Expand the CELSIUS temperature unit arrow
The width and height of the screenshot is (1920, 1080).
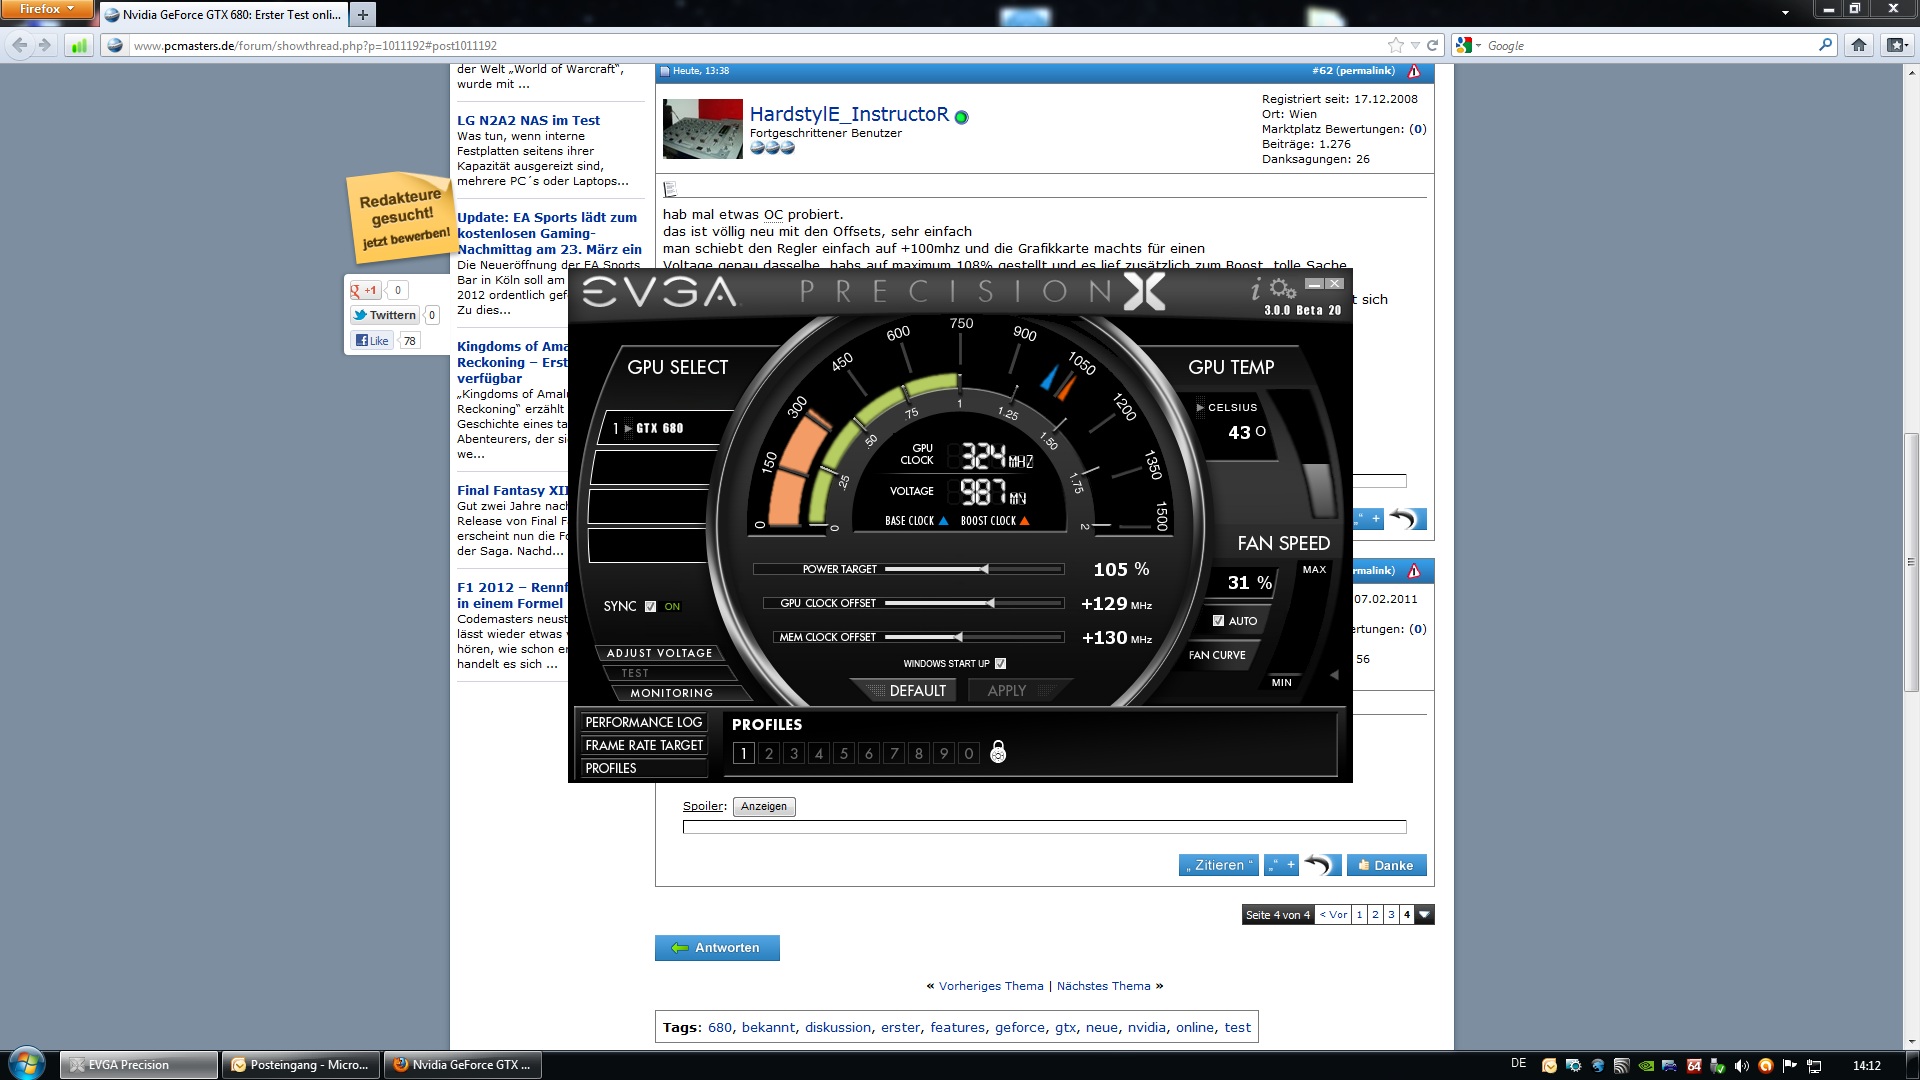[x=1200, y=407]
